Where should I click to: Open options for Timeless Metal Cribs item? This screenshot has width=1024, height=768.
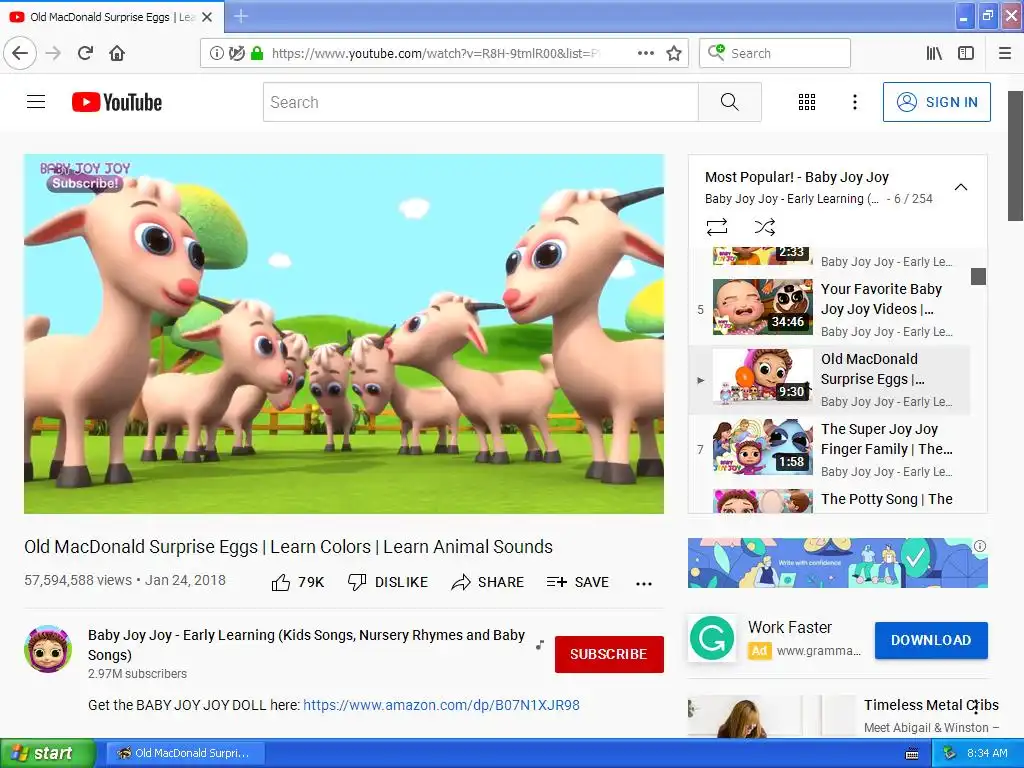pyautogui.click(x=976, y=706)
